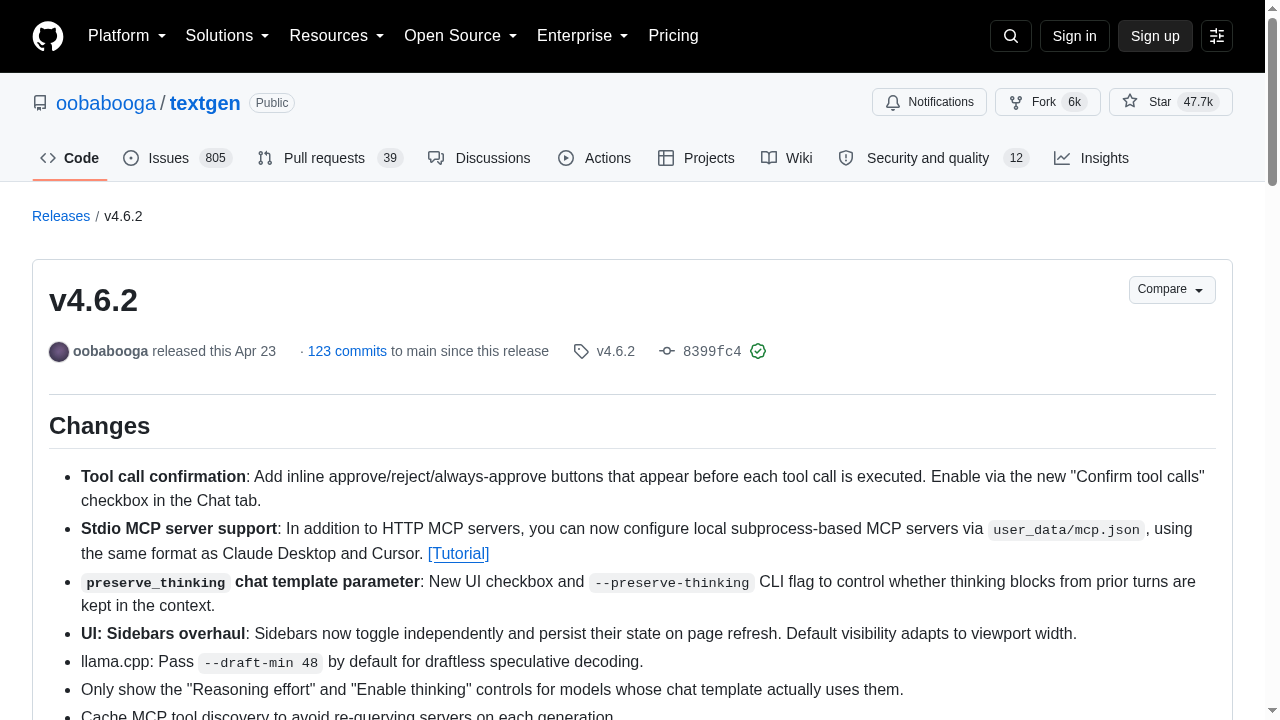Click the v4.6.2 release title
This screenshot has height=720, width=1280.
tap(94, 300)
